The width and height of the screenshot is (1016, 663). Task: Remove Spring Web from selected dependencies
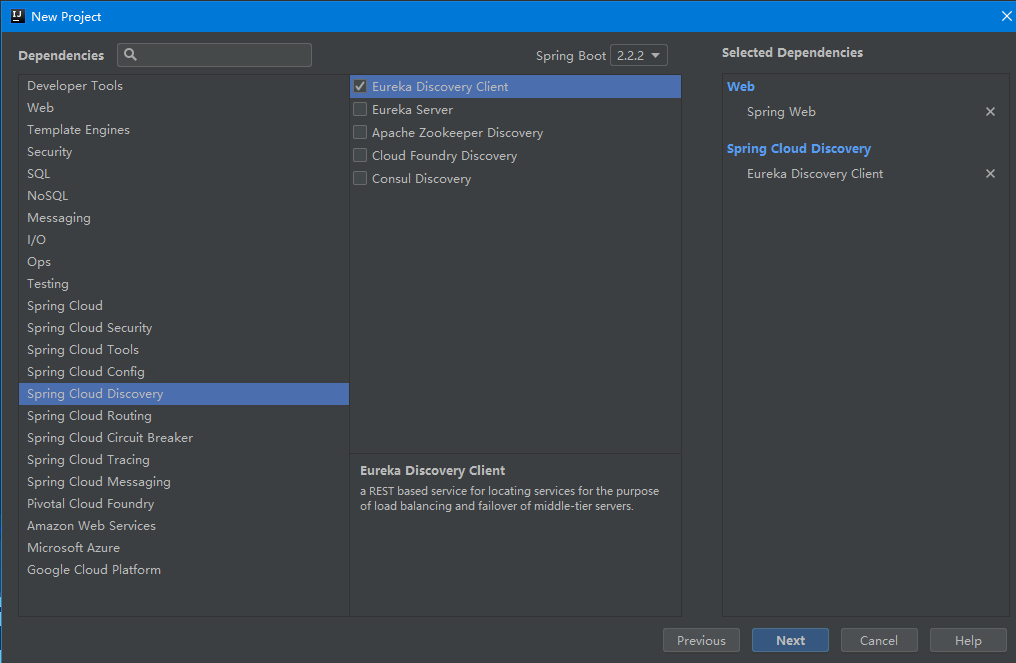(x=990, y=112)
